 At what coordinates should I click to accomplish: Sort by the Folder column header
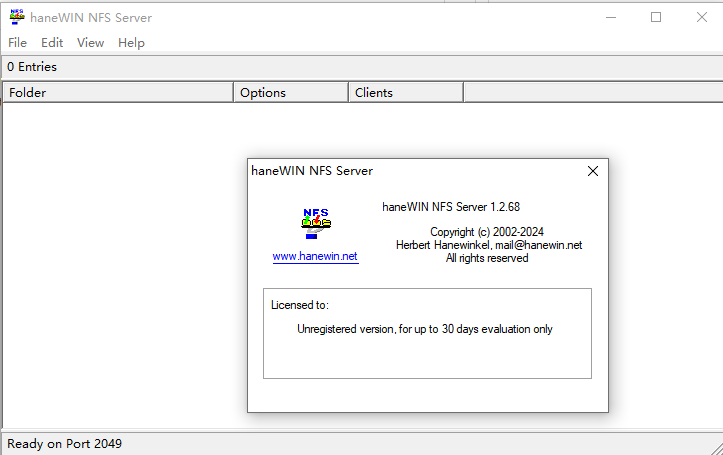118,93
